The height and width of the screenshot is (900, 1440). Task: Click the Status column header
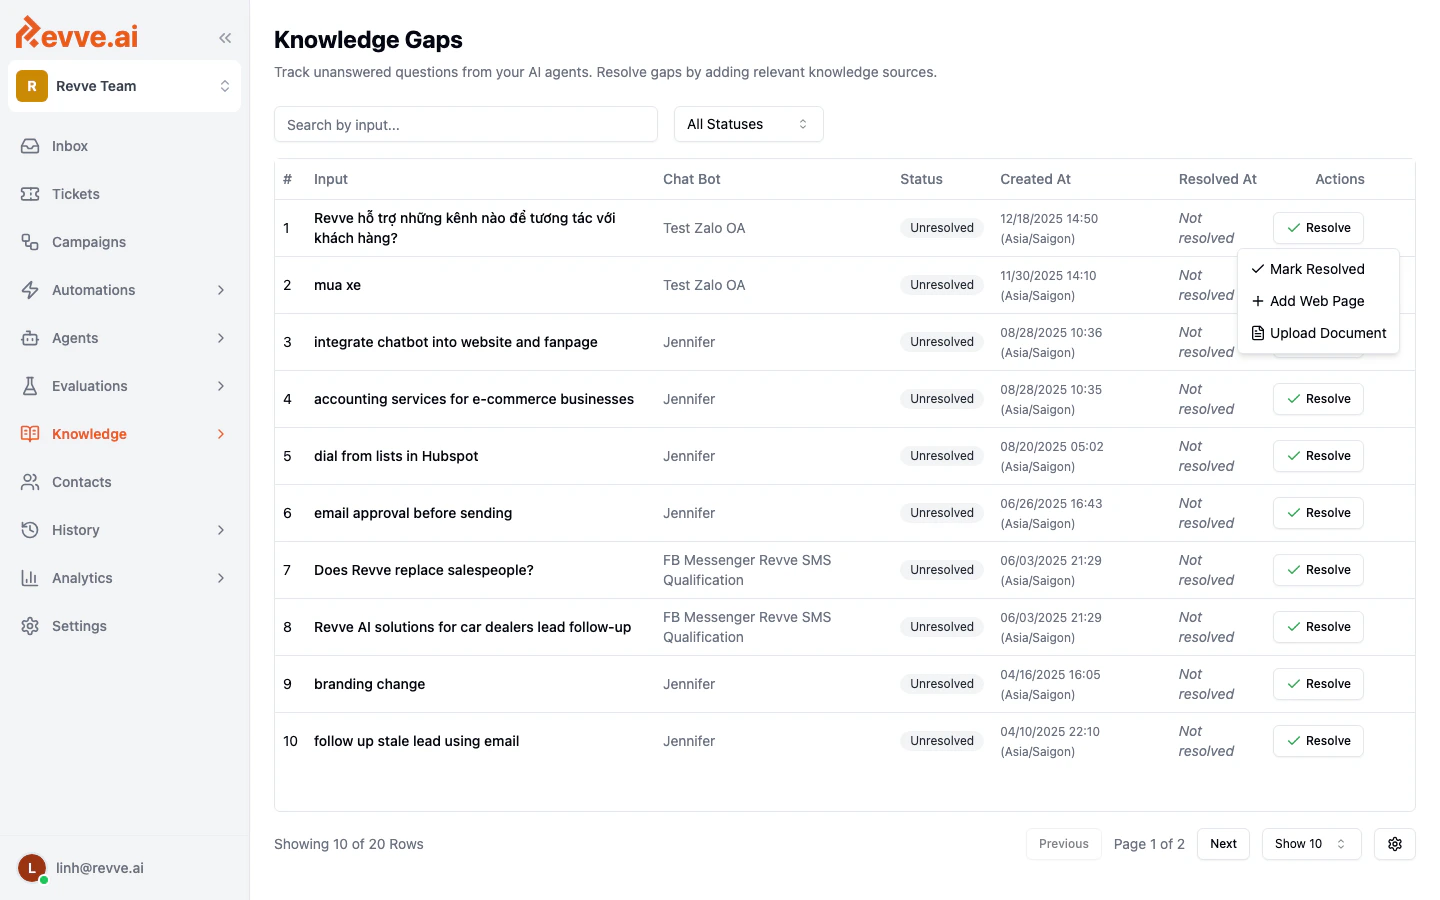[921, 179]
